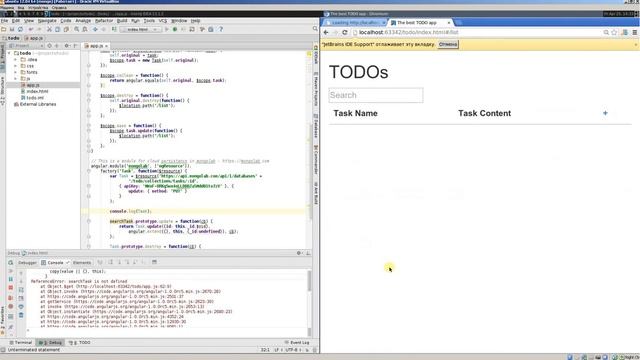640x360 pixels.
Task: Open the Event Log
Action: point(297,342)
